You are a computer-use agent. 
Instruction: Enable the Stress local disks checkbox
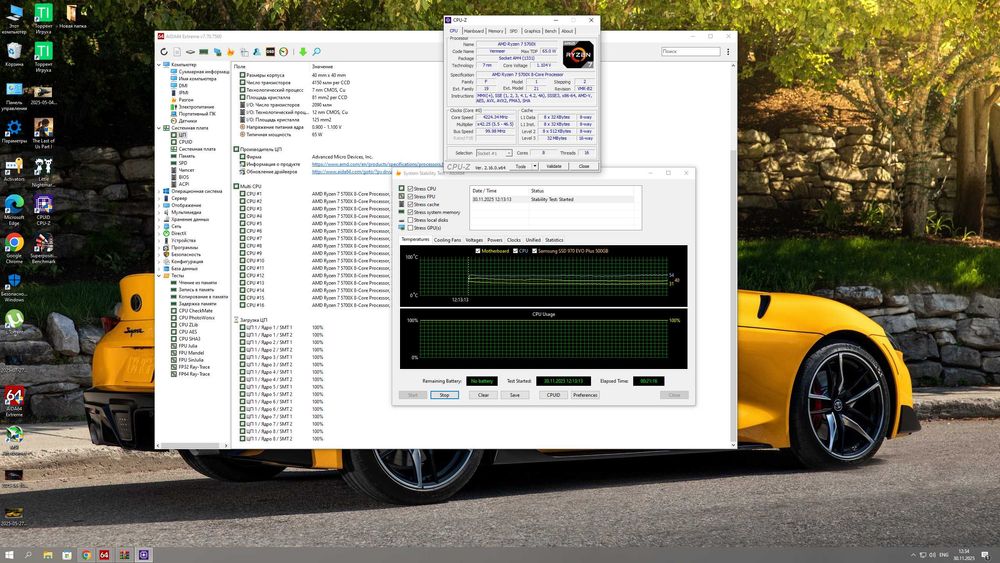(410, 220)
